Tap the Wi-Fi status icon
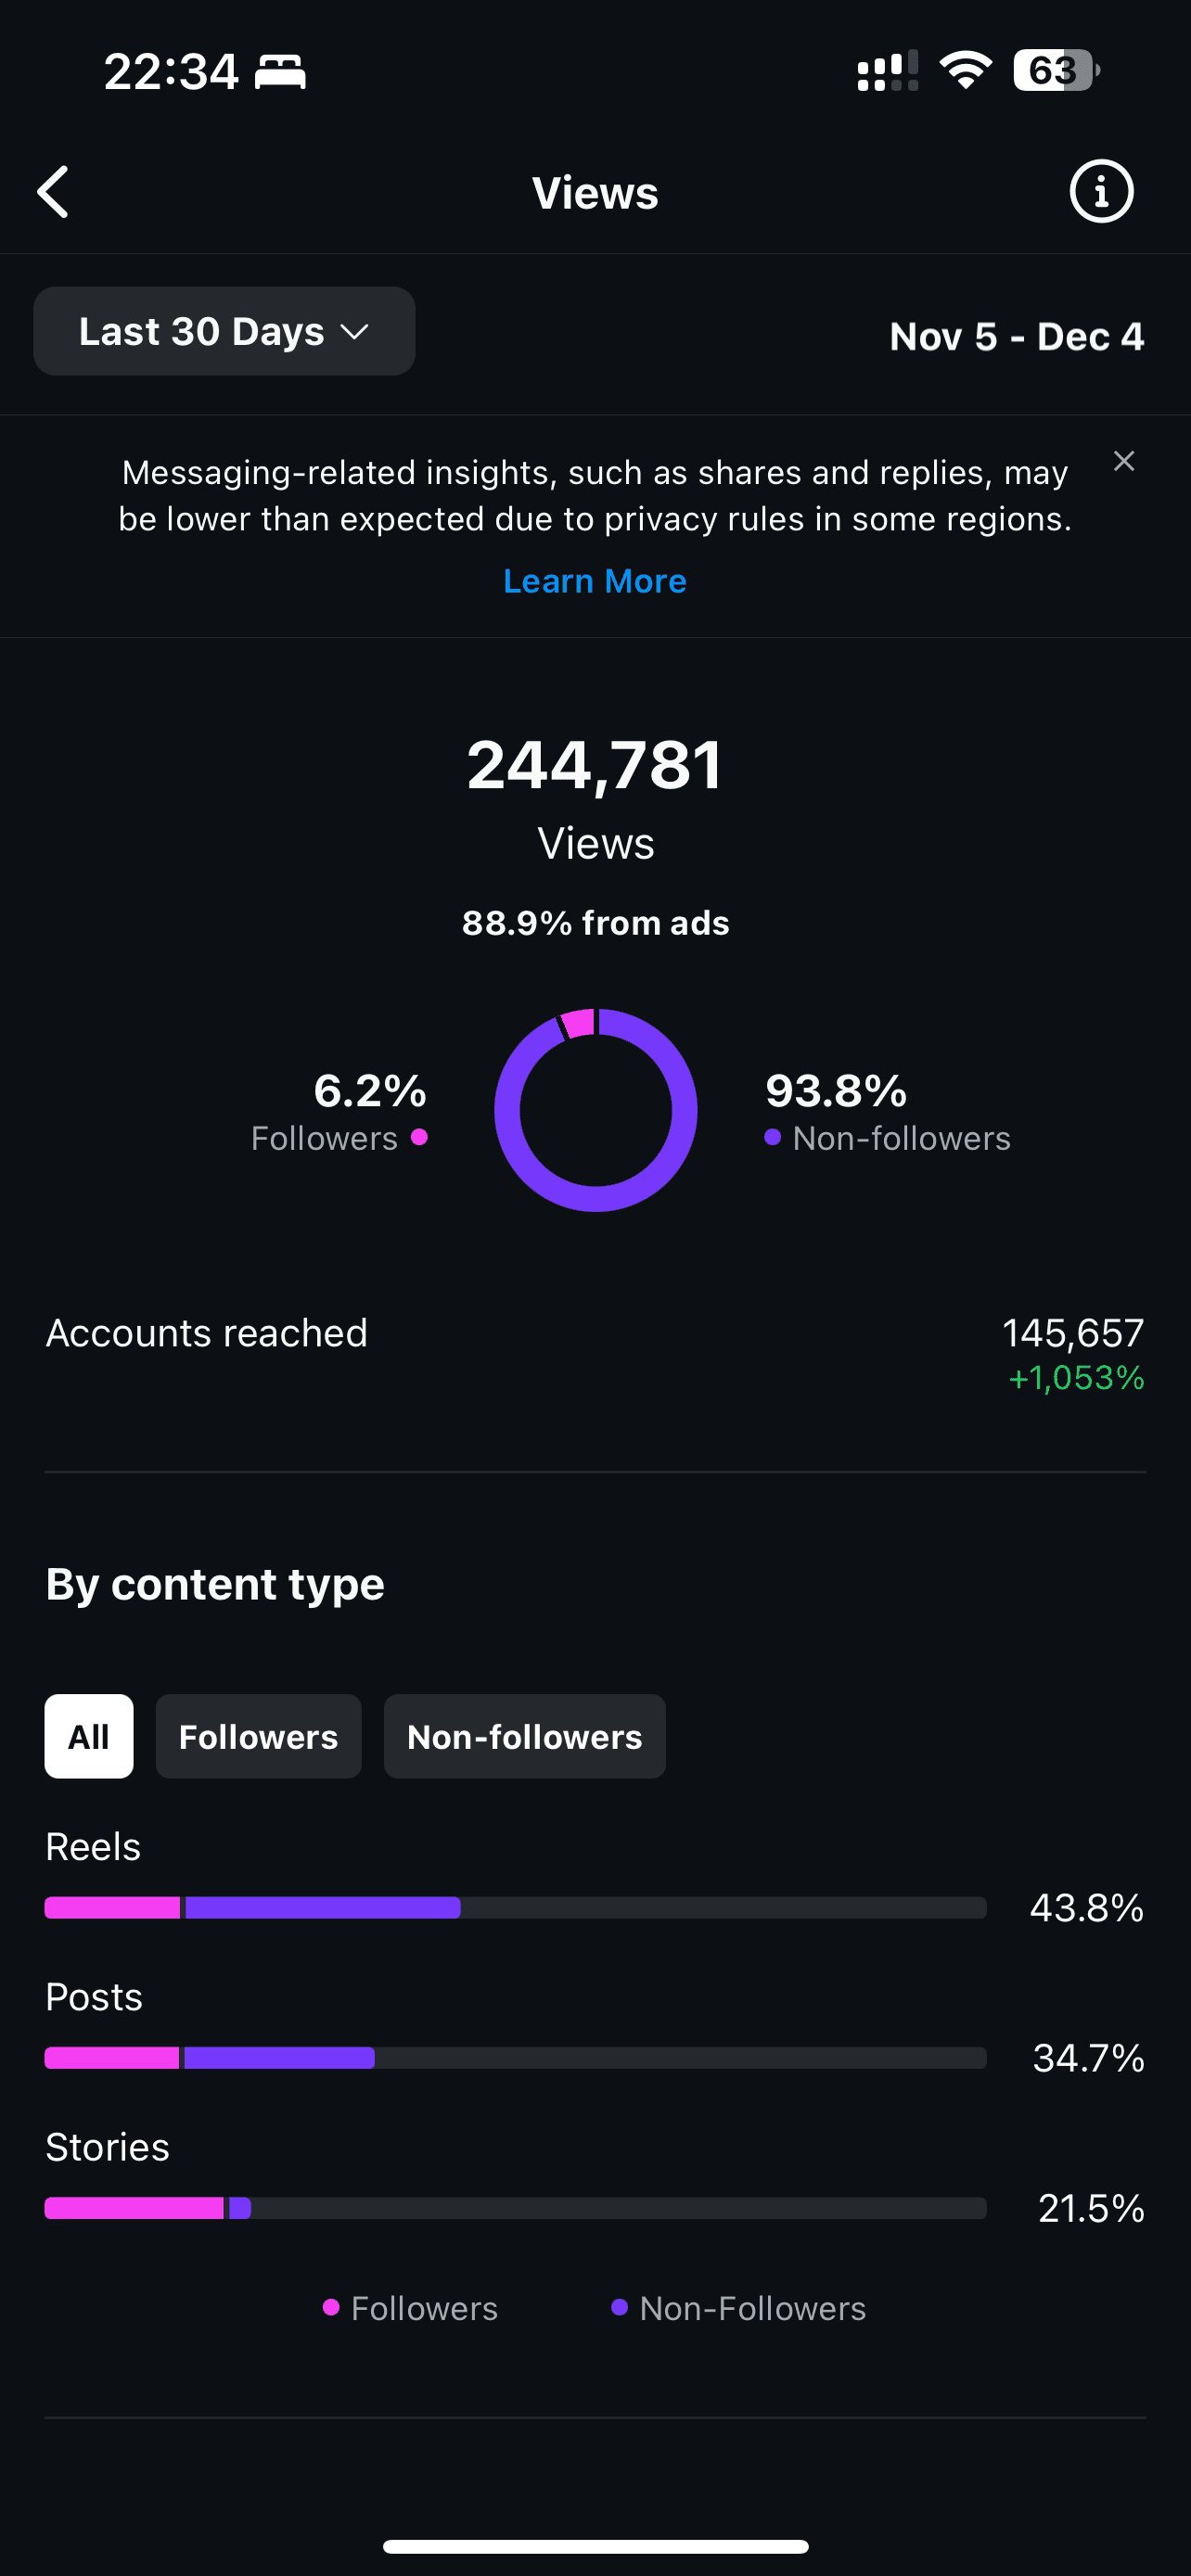 [x=965, y=70]
